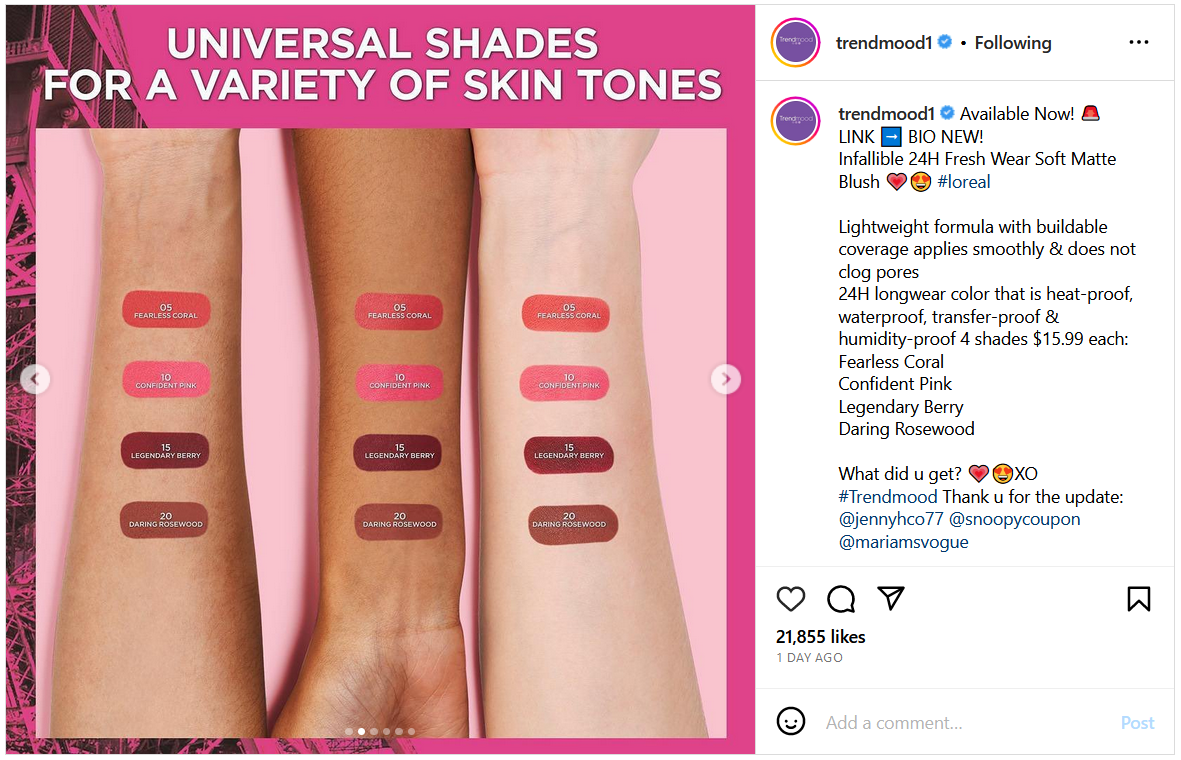Visit @mariamsvogue profile mention
This screenshot has height=760, width=1181.
tap(903, 542)
